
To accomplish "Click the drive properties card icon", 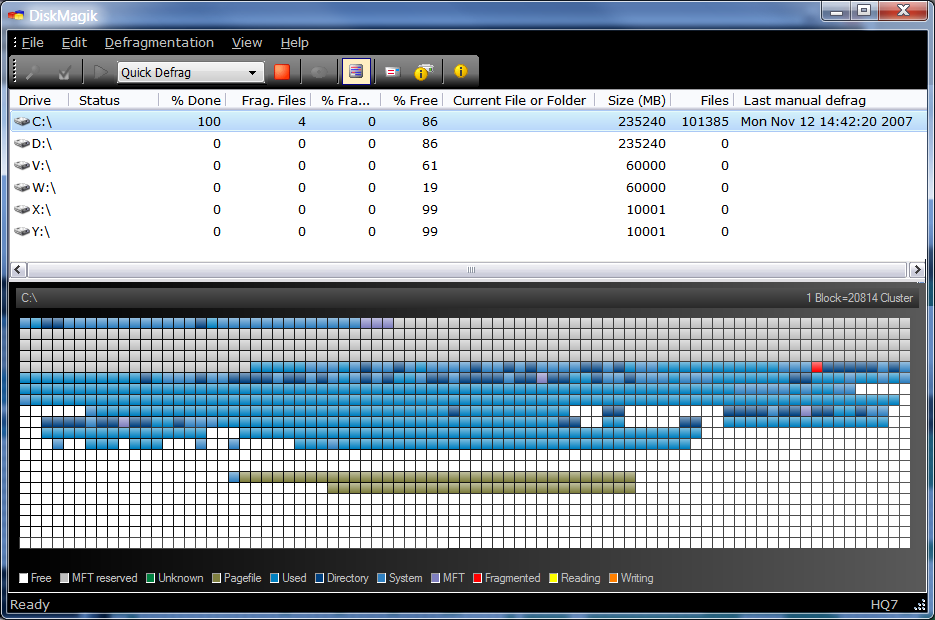I will [x=392, y=72].
